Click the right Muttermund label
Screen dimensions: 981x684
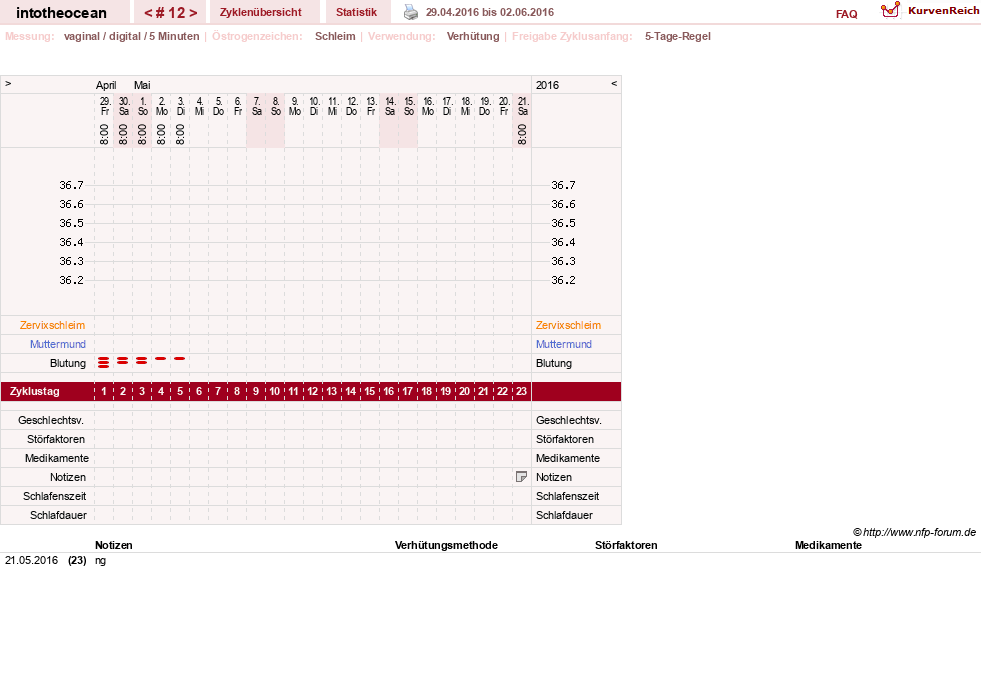click(564, 344)
